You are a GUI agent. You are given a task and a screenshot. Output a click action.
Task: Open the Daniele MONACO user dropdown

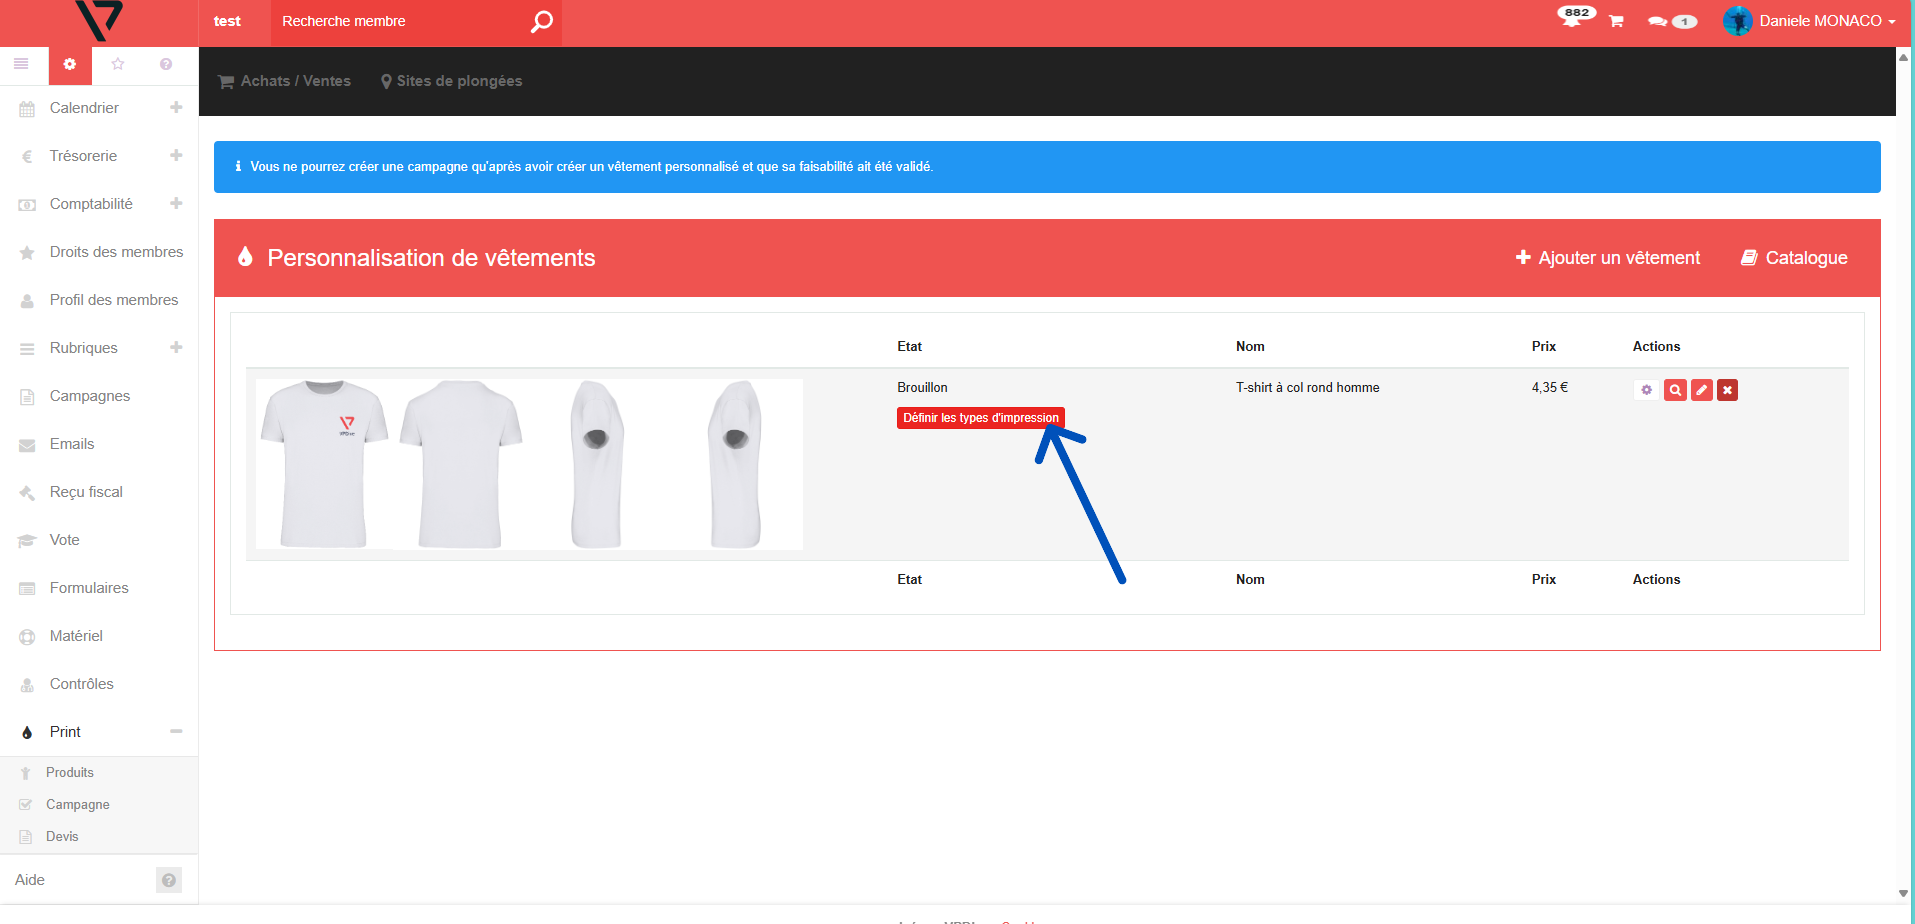1811,21
